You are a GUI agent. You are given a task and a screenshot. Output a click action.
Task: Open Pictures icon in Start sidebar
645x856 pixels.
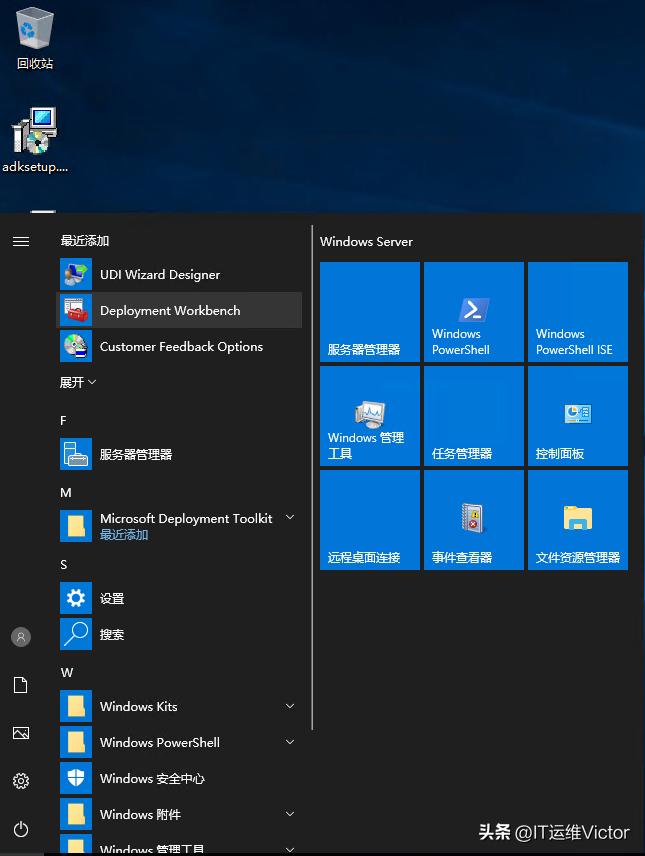(x=21, y=733)
